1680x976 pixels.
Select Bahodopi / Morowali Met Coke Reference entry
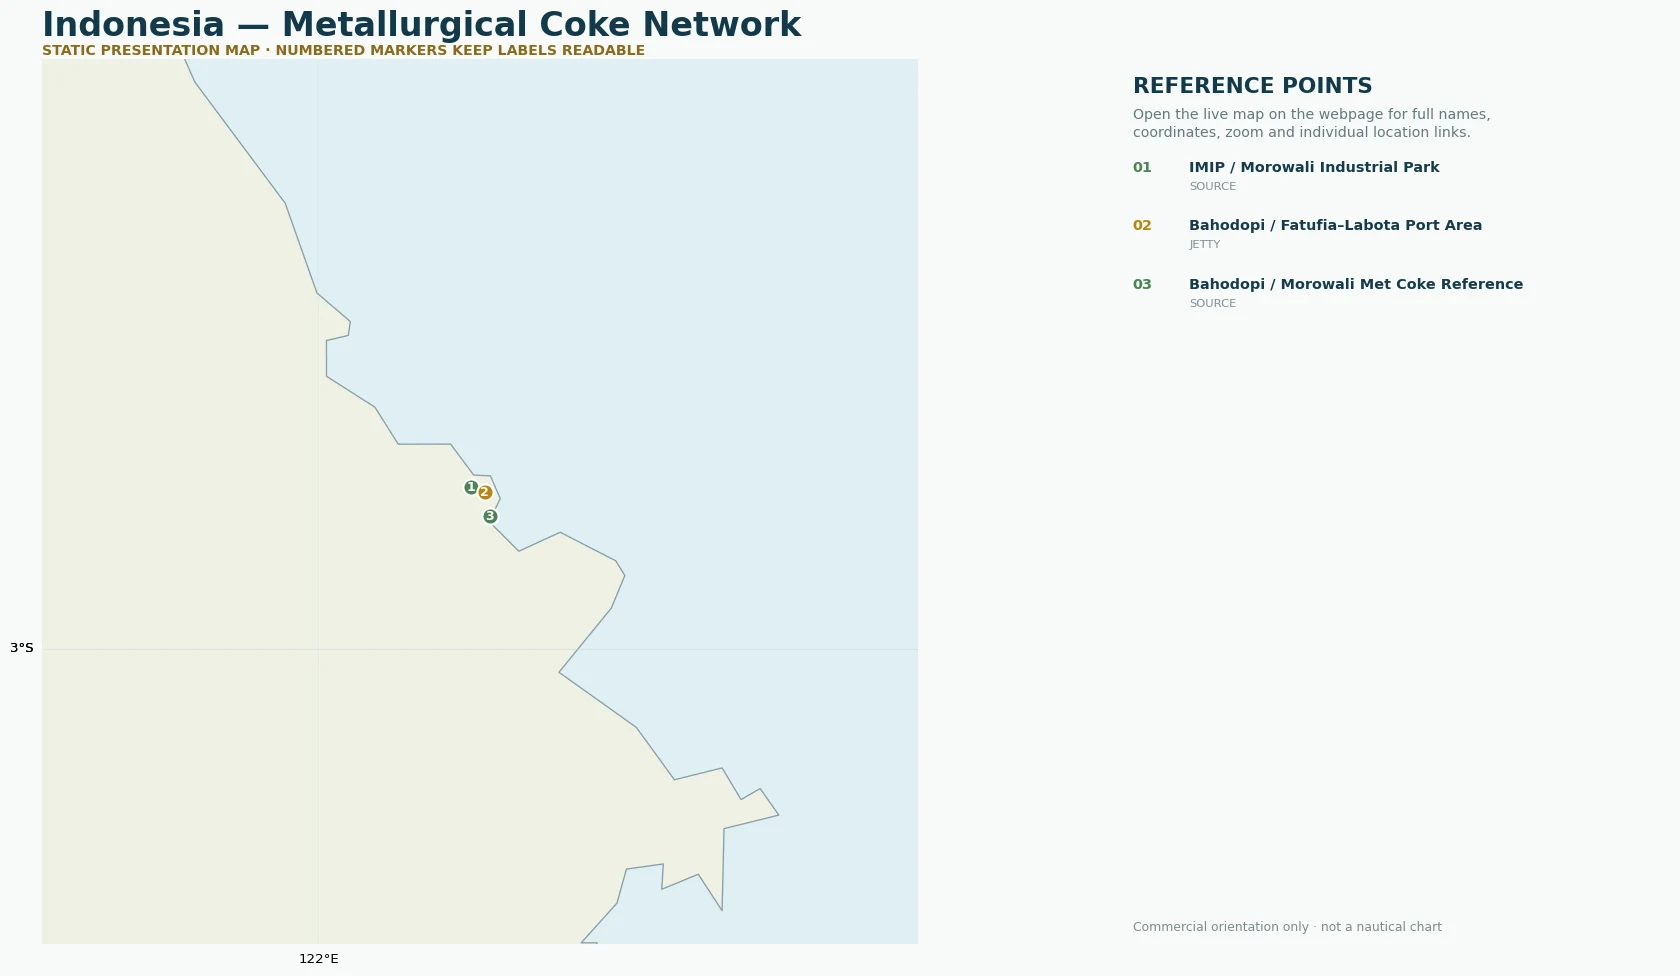coord(1356,285)
